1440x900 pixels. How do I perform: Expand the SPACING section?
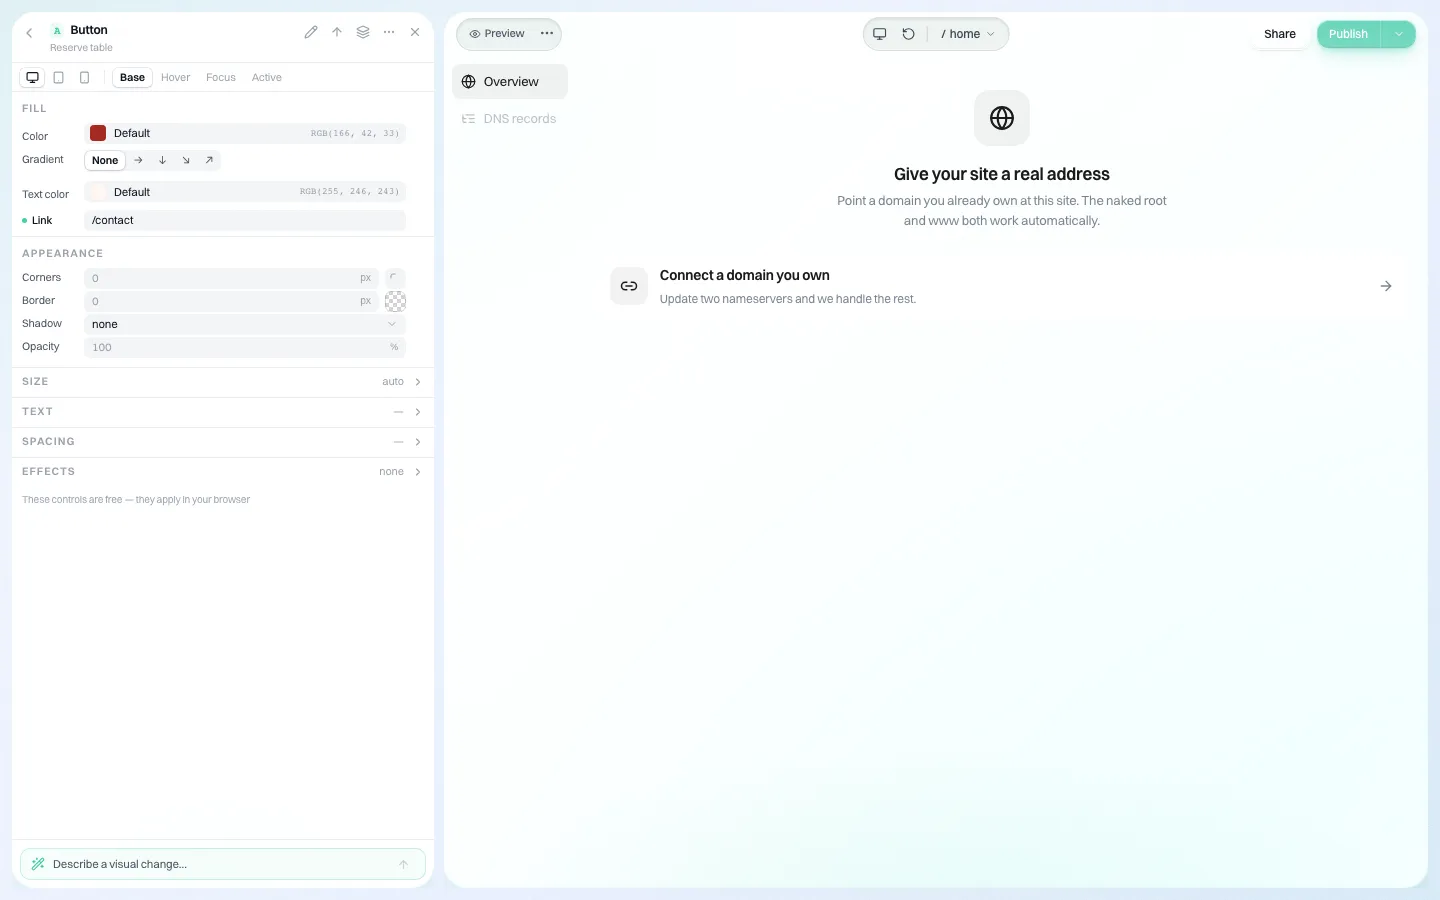(222, 442)
